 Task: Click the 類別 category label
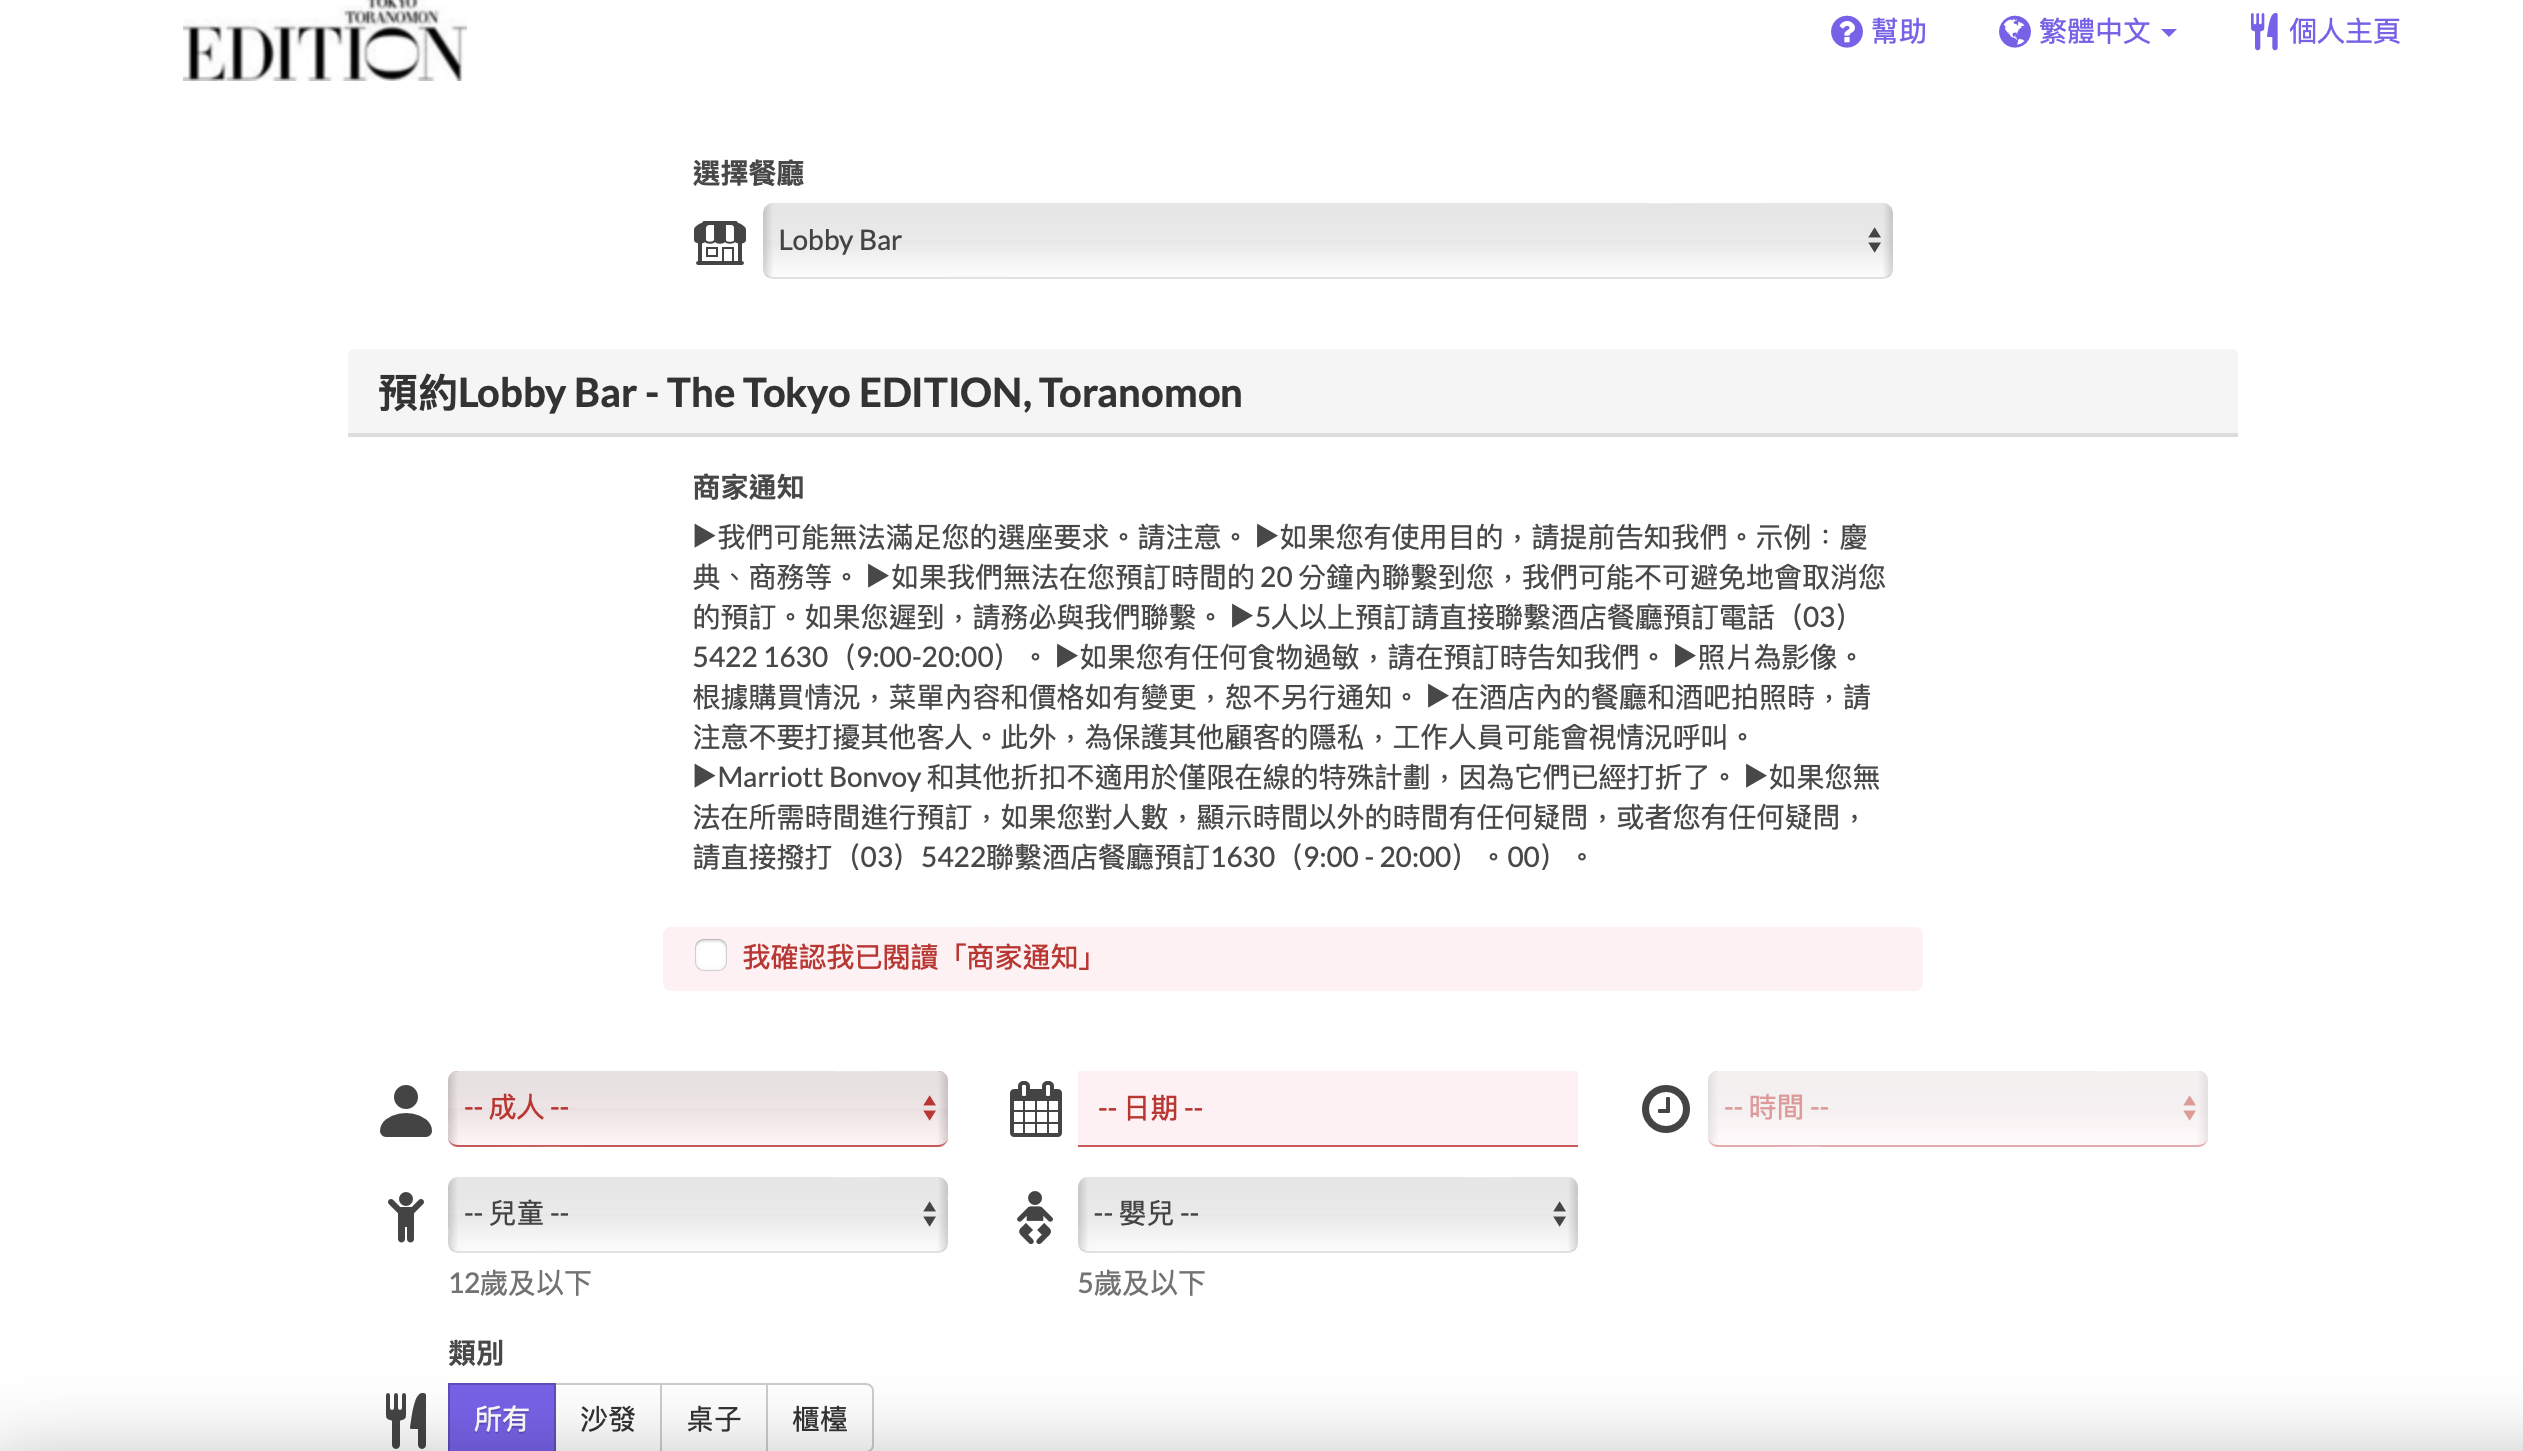pyautogui.click(x=476, y=1353)
